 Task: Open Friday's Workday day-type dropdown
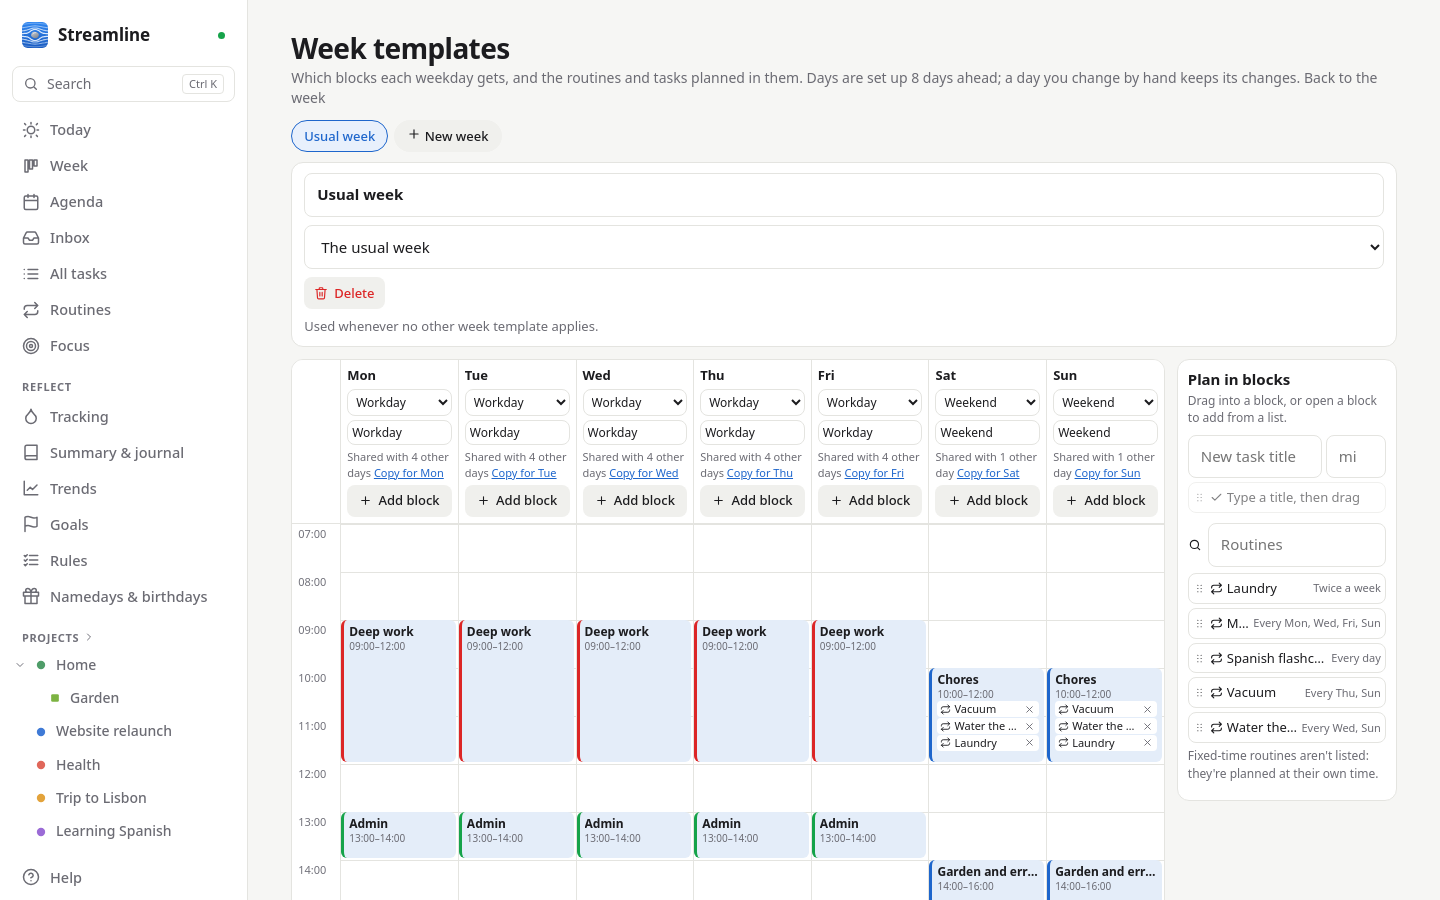click(x=869, y=402)
